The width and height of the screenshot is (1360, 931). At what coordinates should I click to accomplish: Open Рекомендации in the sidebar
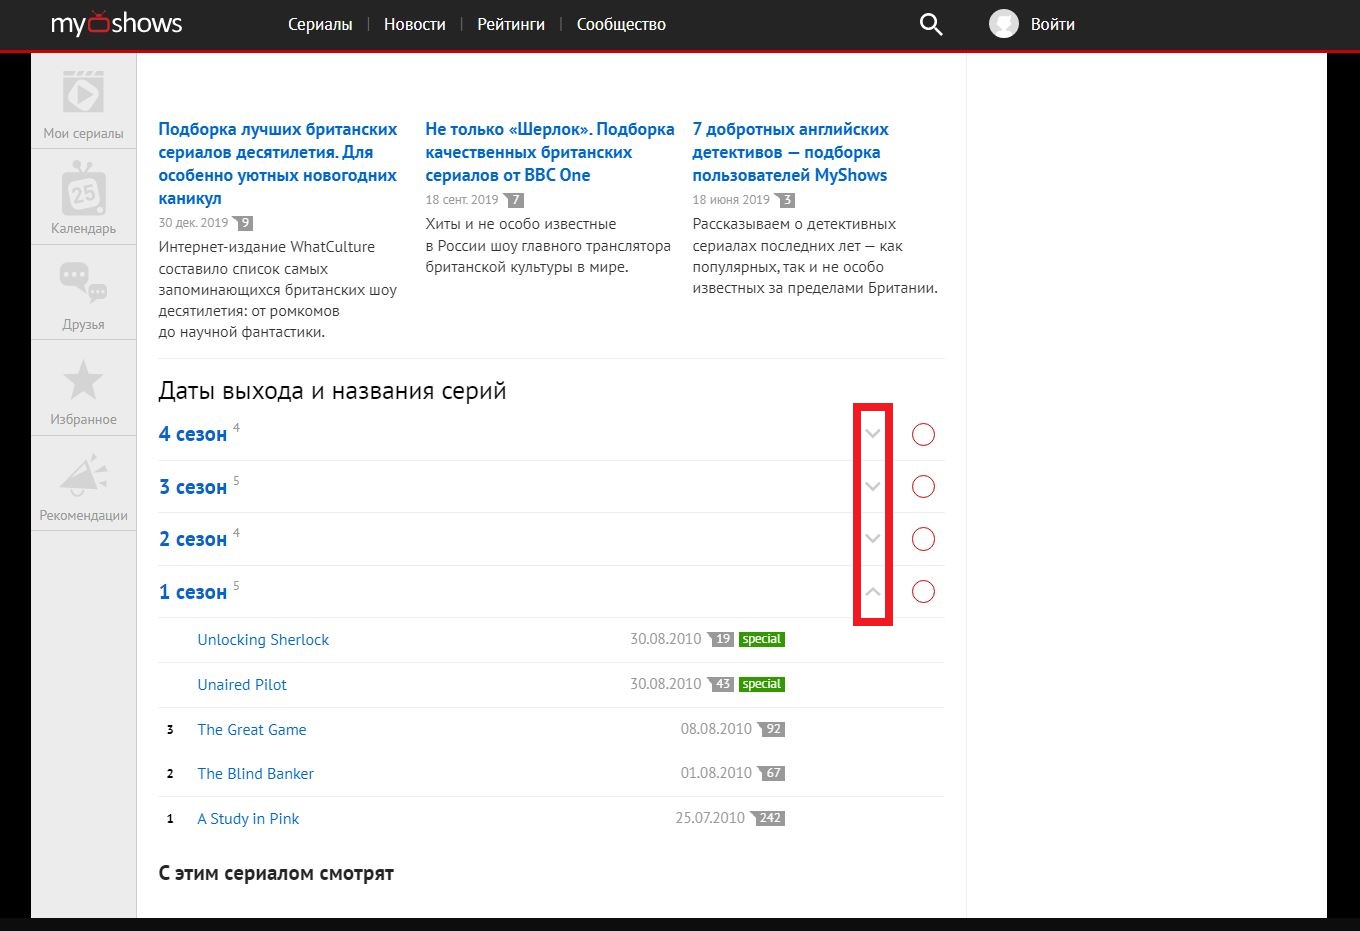(x=83, y=484)
